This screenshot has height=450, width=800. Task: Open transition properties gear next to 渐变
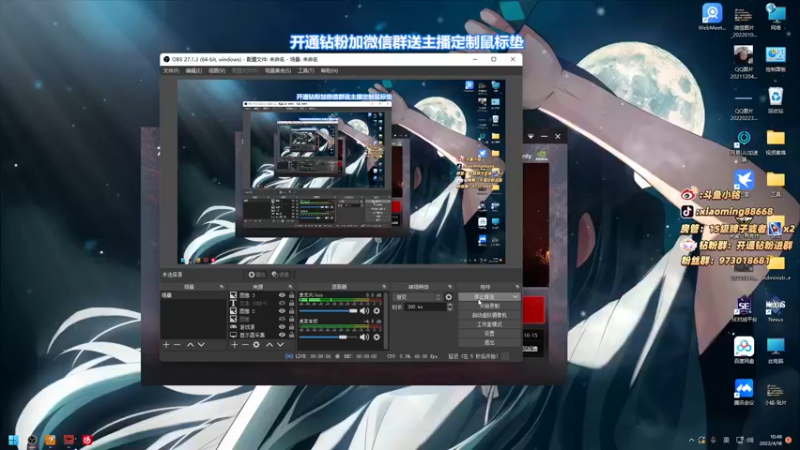448,297
